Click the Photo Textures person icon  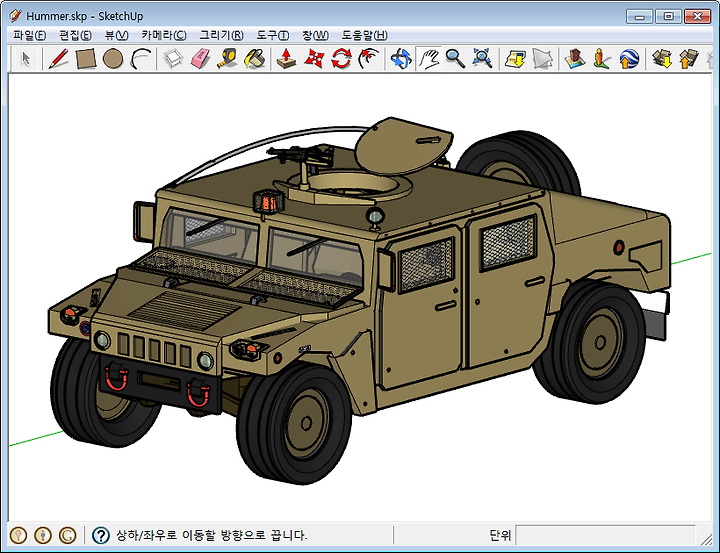[602, 59]
